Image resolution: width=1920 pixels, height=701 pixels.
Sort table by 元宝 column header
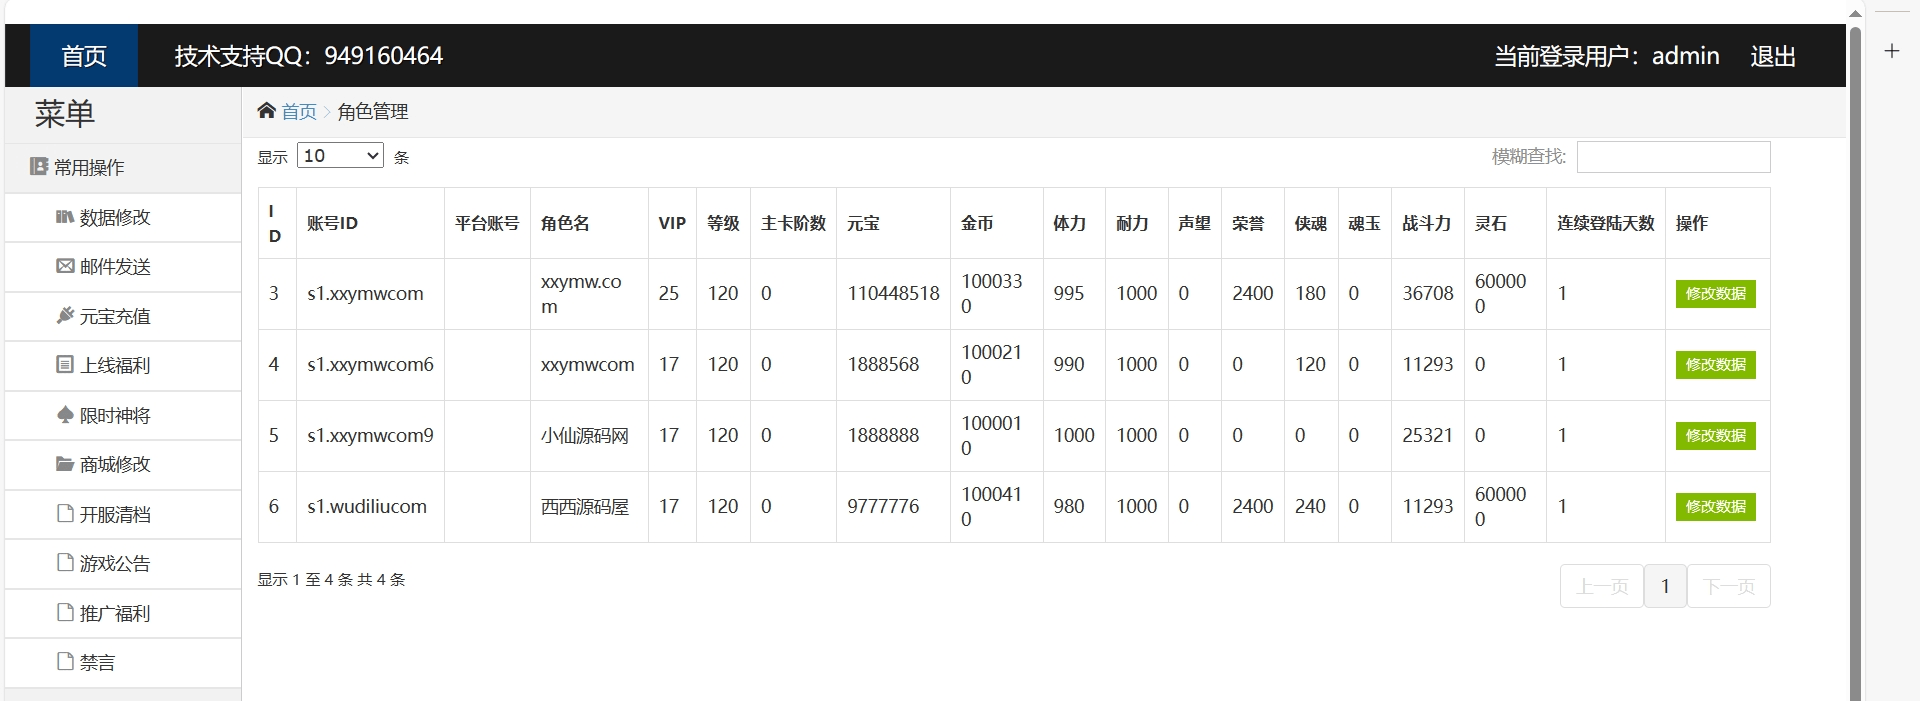click(893, 223)
